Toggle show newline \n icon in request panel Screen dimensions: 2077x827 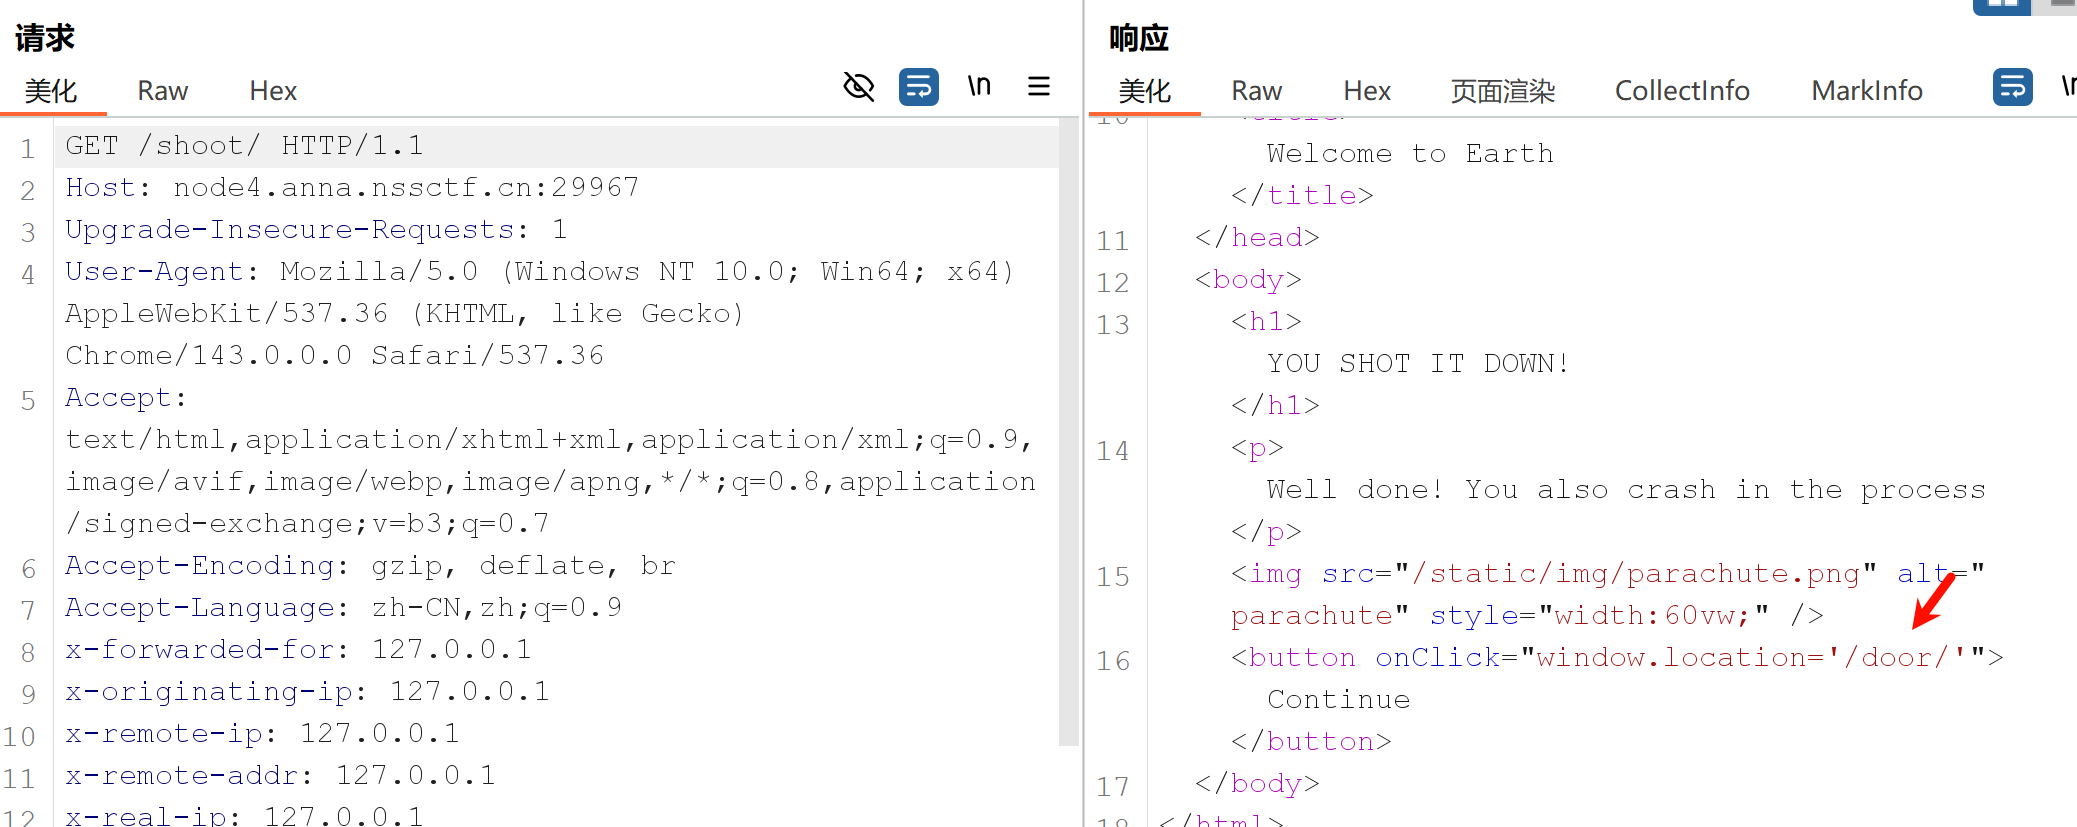point(979,86)
